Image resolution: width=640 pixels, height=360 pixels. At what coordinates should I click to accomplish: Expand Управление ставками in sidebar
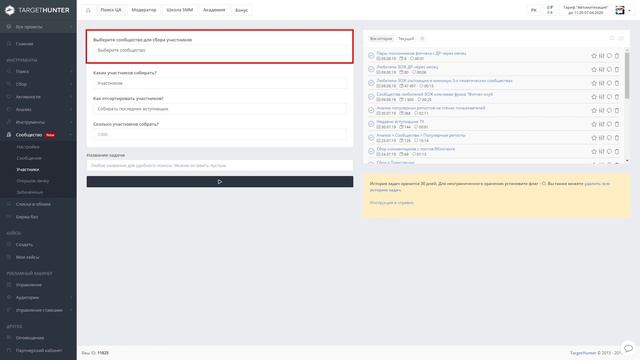pyautogui.click(x=38, y=310)
